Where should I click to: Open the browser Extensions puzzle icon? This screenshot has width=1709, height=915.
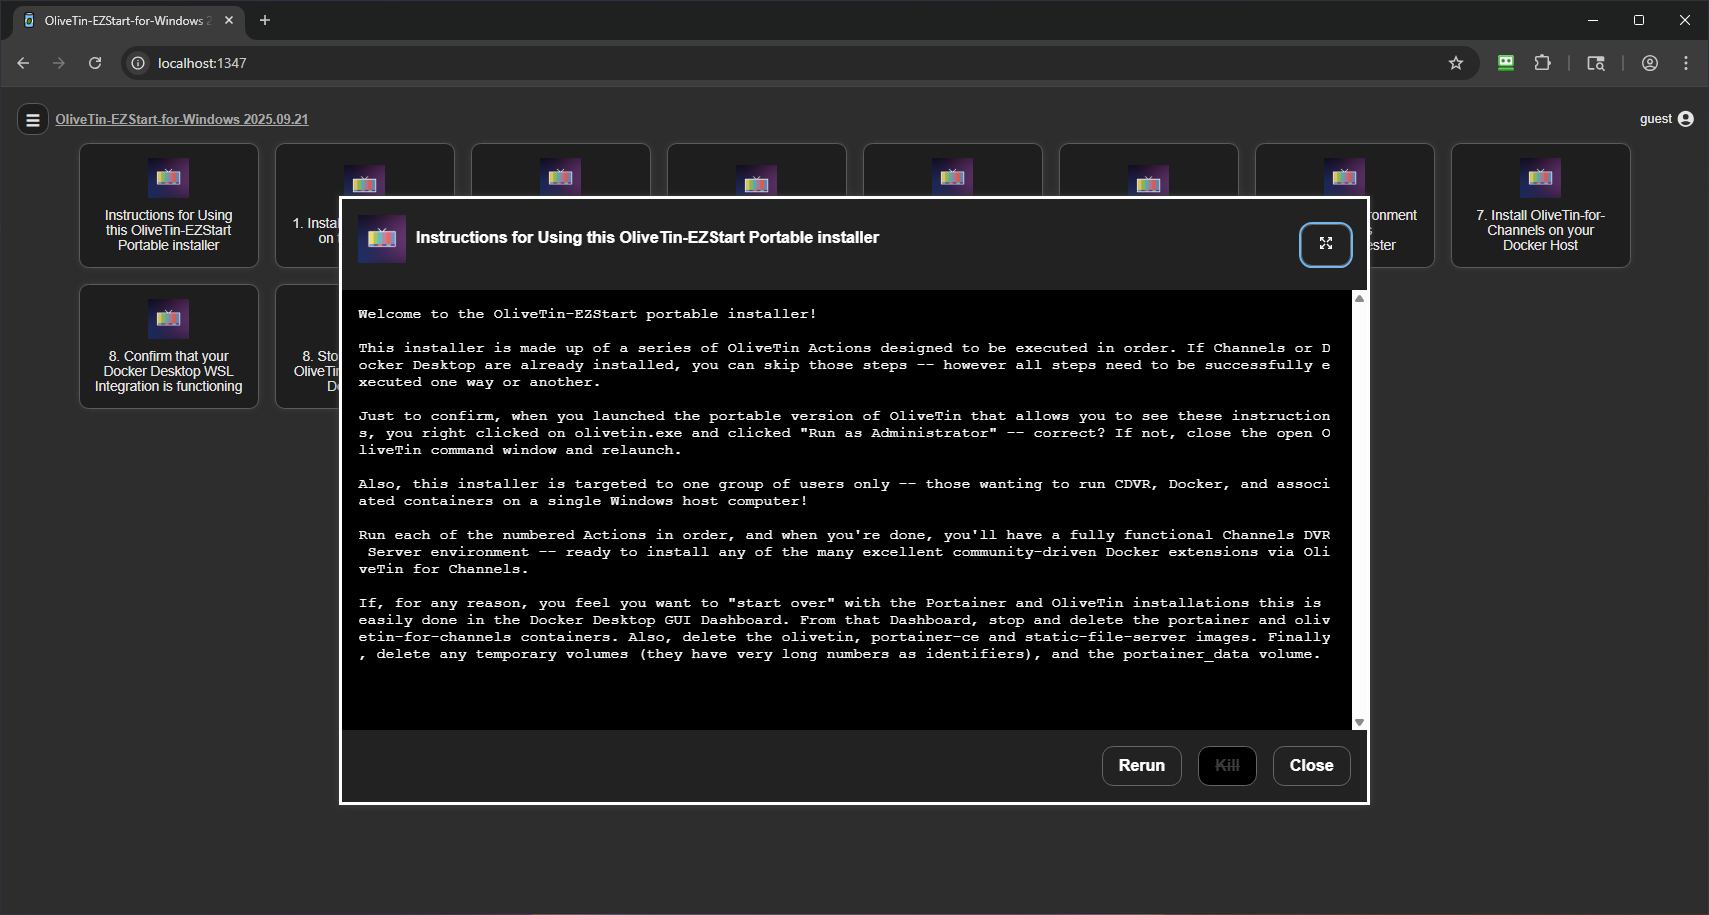coord(1542,63)
